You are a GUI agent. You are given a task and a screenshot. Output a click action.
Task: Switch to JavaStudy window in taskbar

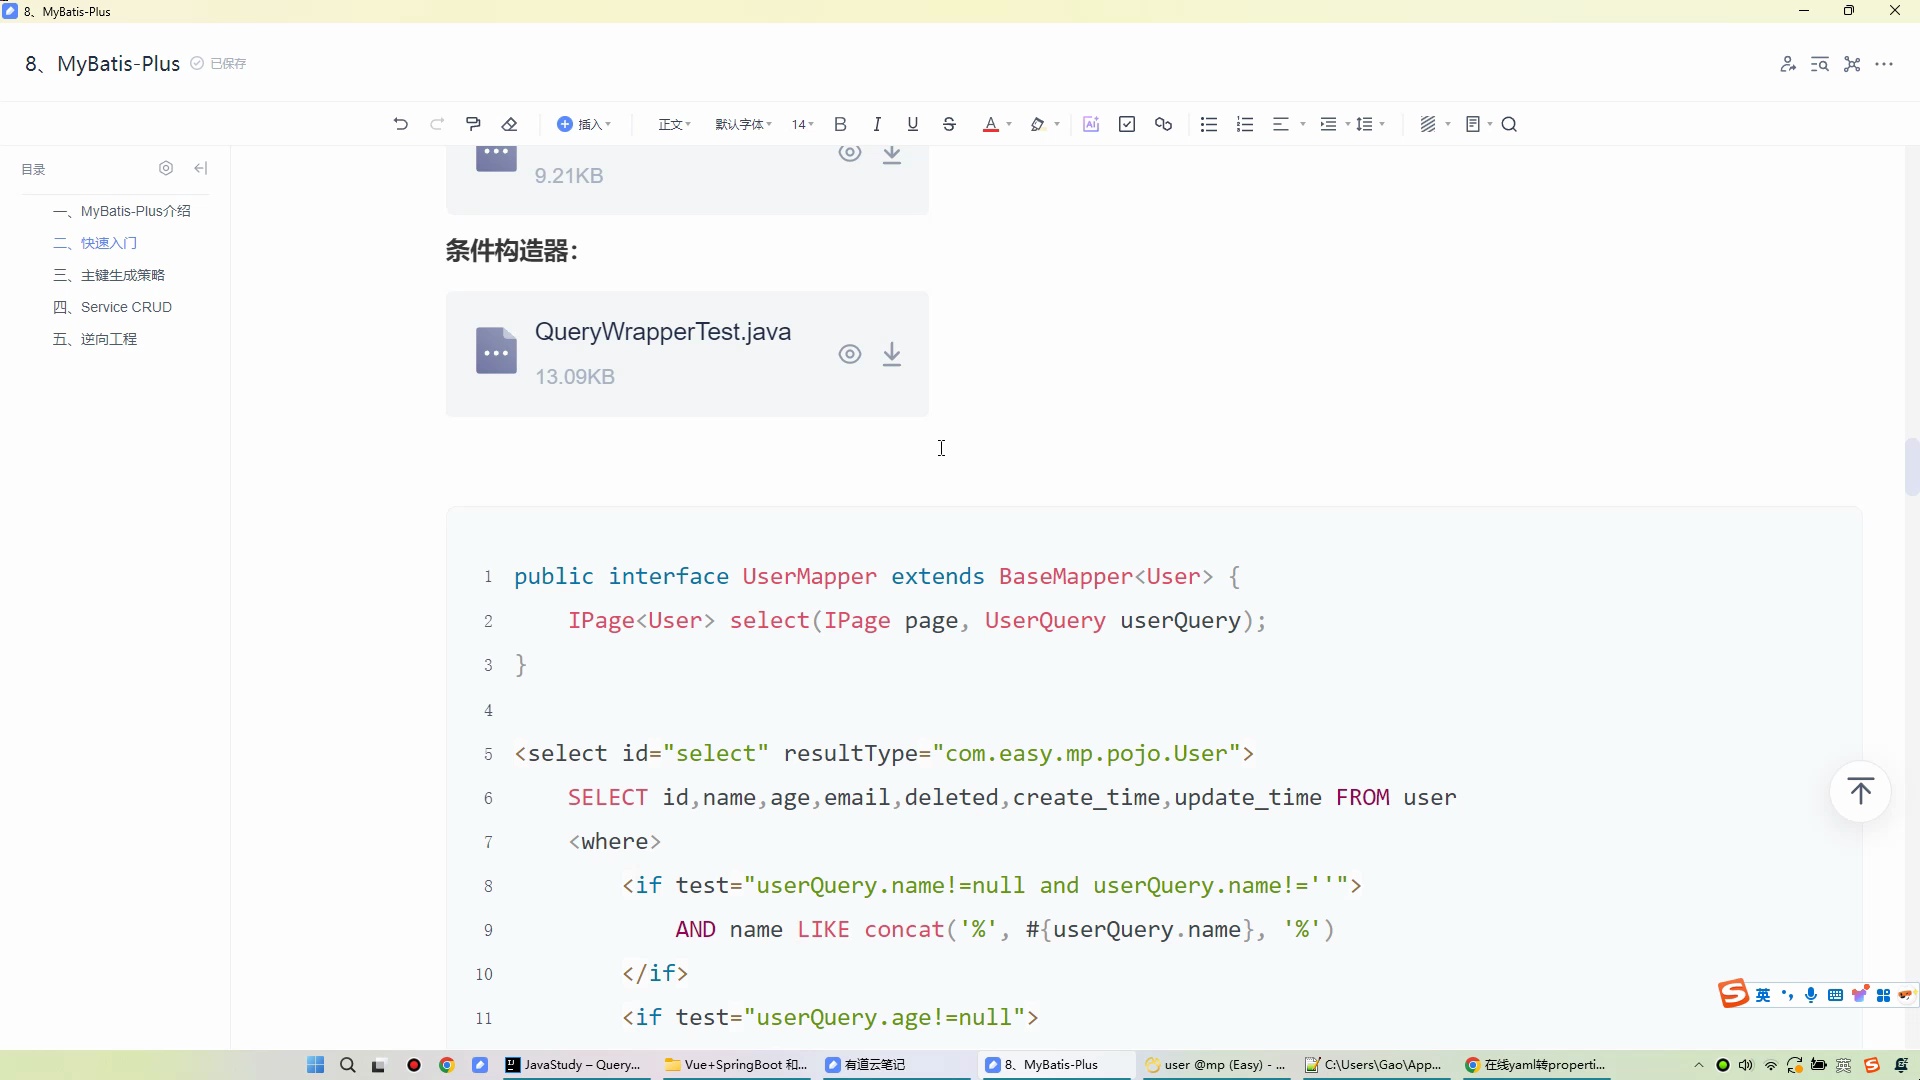tap(577, 1065)
